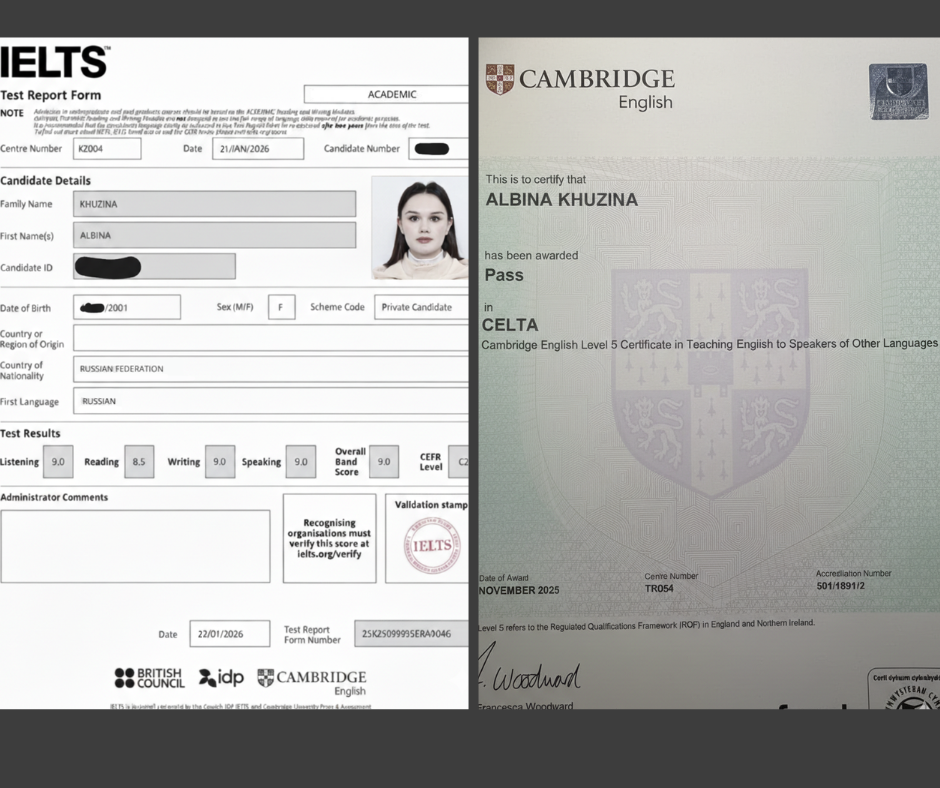Click the candidate photo on IELTS form
Viewport: 940px width, 788px height.
point(420,228)
